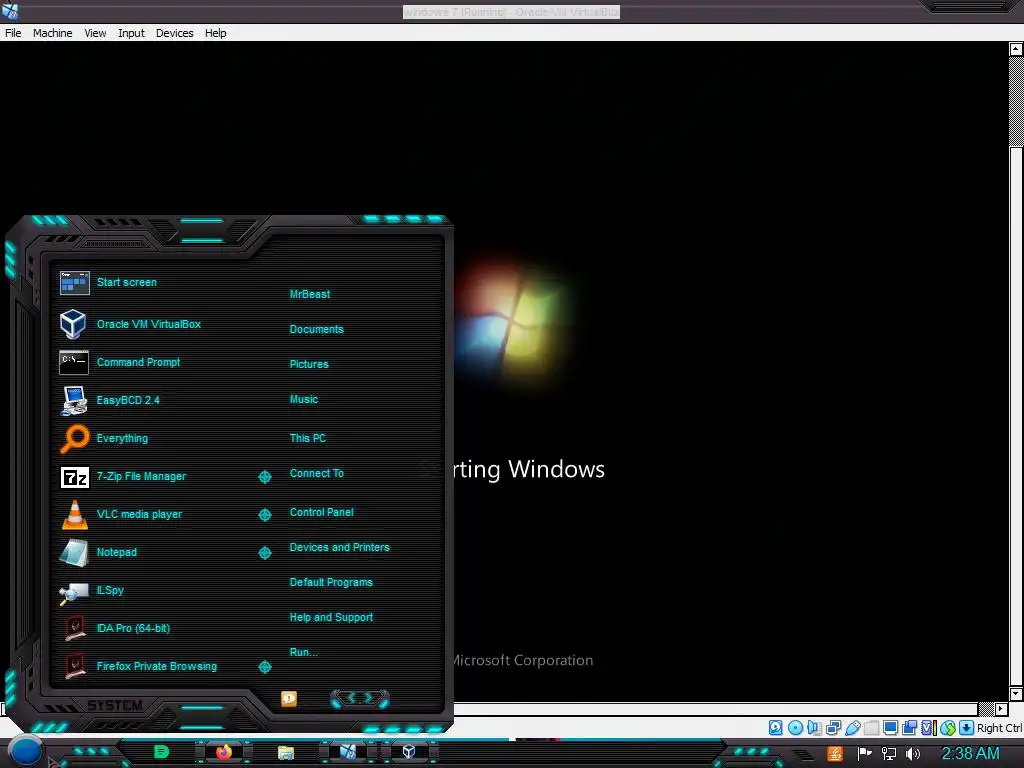Open the Devices menu

(x=174, y=33)
